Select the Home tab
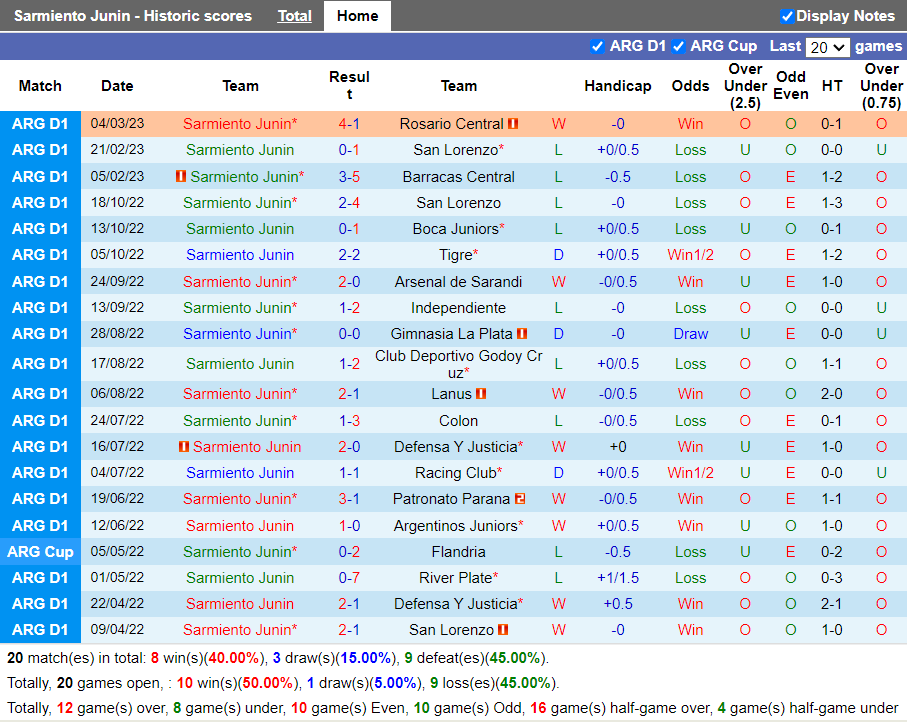 click(x=357, y=16)
